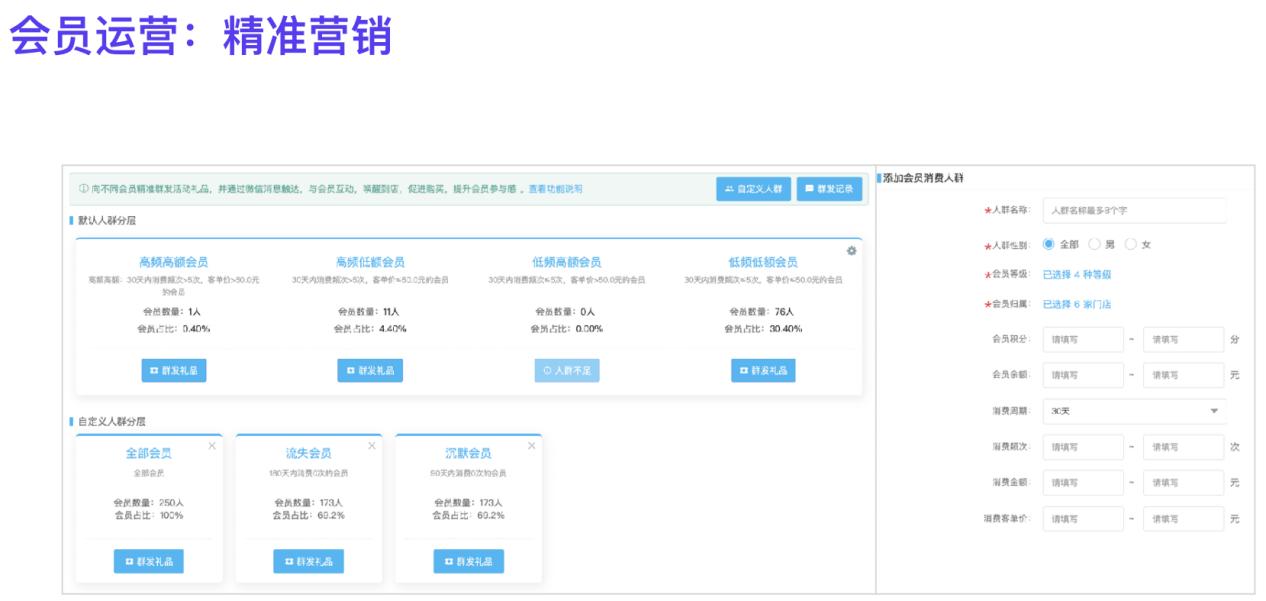
Task: Focus the minimum 消费客单价 field
Action: pyautogui.click(x=1083, y=519)
